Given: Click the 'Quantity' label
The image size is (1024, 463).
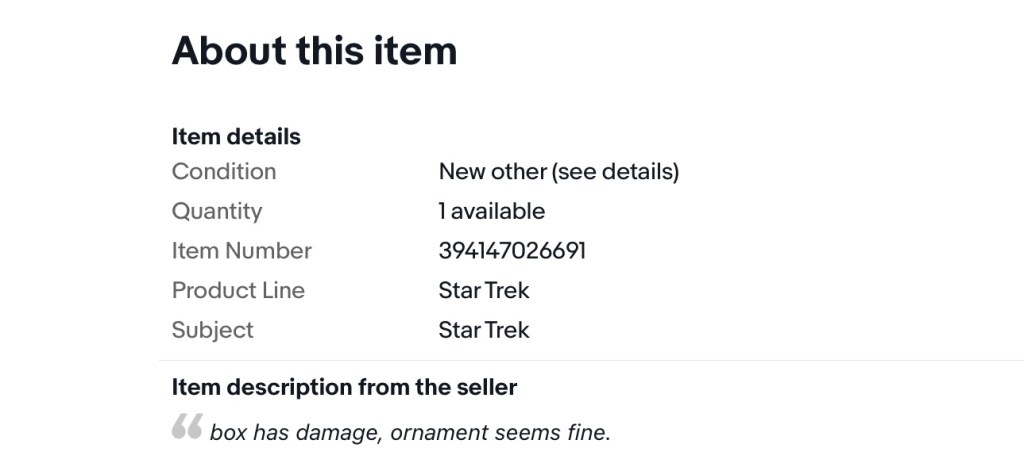Looking at the screenshot, I should click(x=217, y=211).
